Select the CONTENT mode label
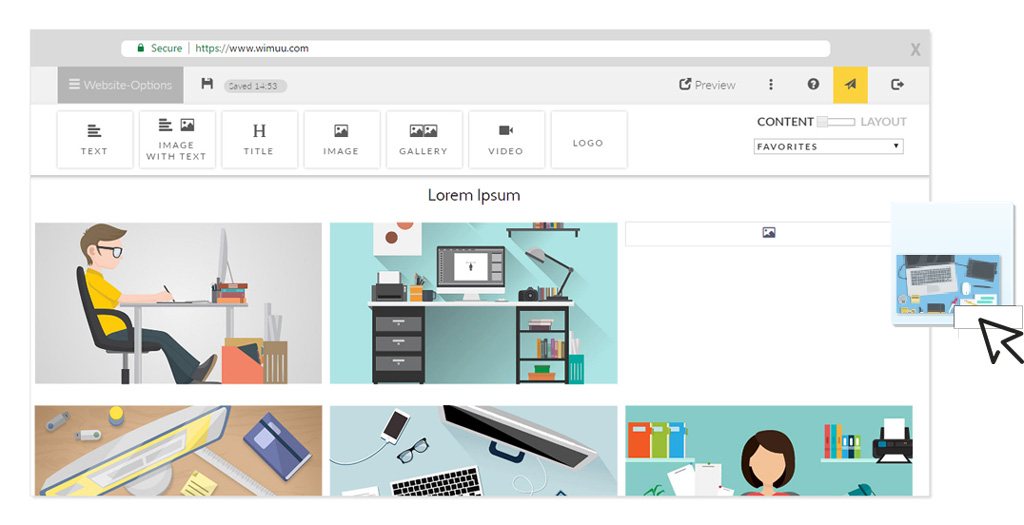Viewport: 1024px width, 525px height. coord(785,121)
